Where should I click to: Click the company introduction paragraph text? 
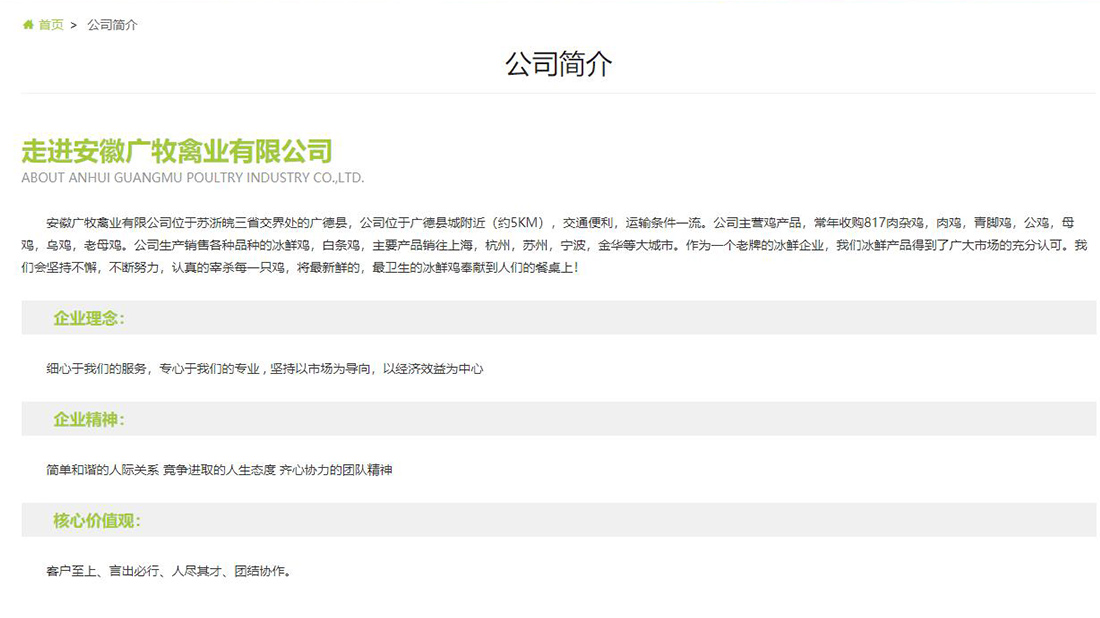(x=550, y=245)
